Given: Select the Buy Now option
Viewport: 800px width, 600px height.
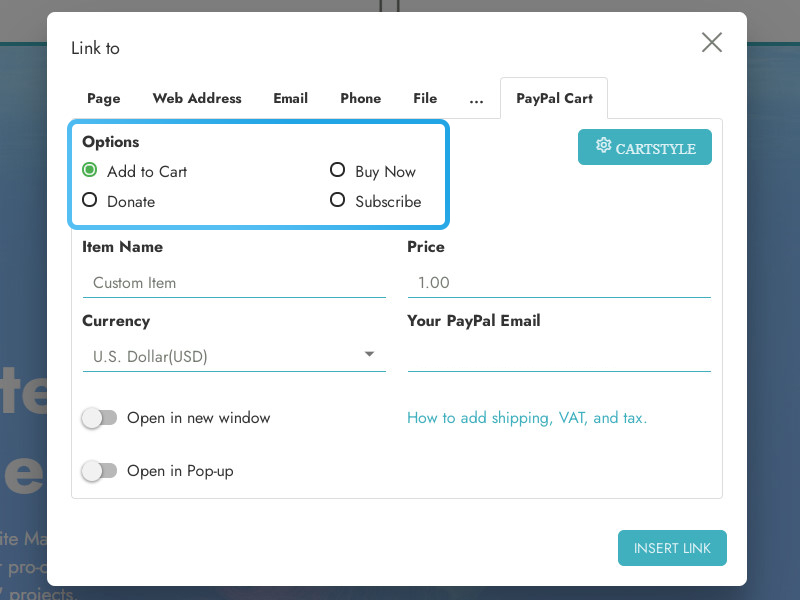Looking at the screenshot, I should point(337,170).
